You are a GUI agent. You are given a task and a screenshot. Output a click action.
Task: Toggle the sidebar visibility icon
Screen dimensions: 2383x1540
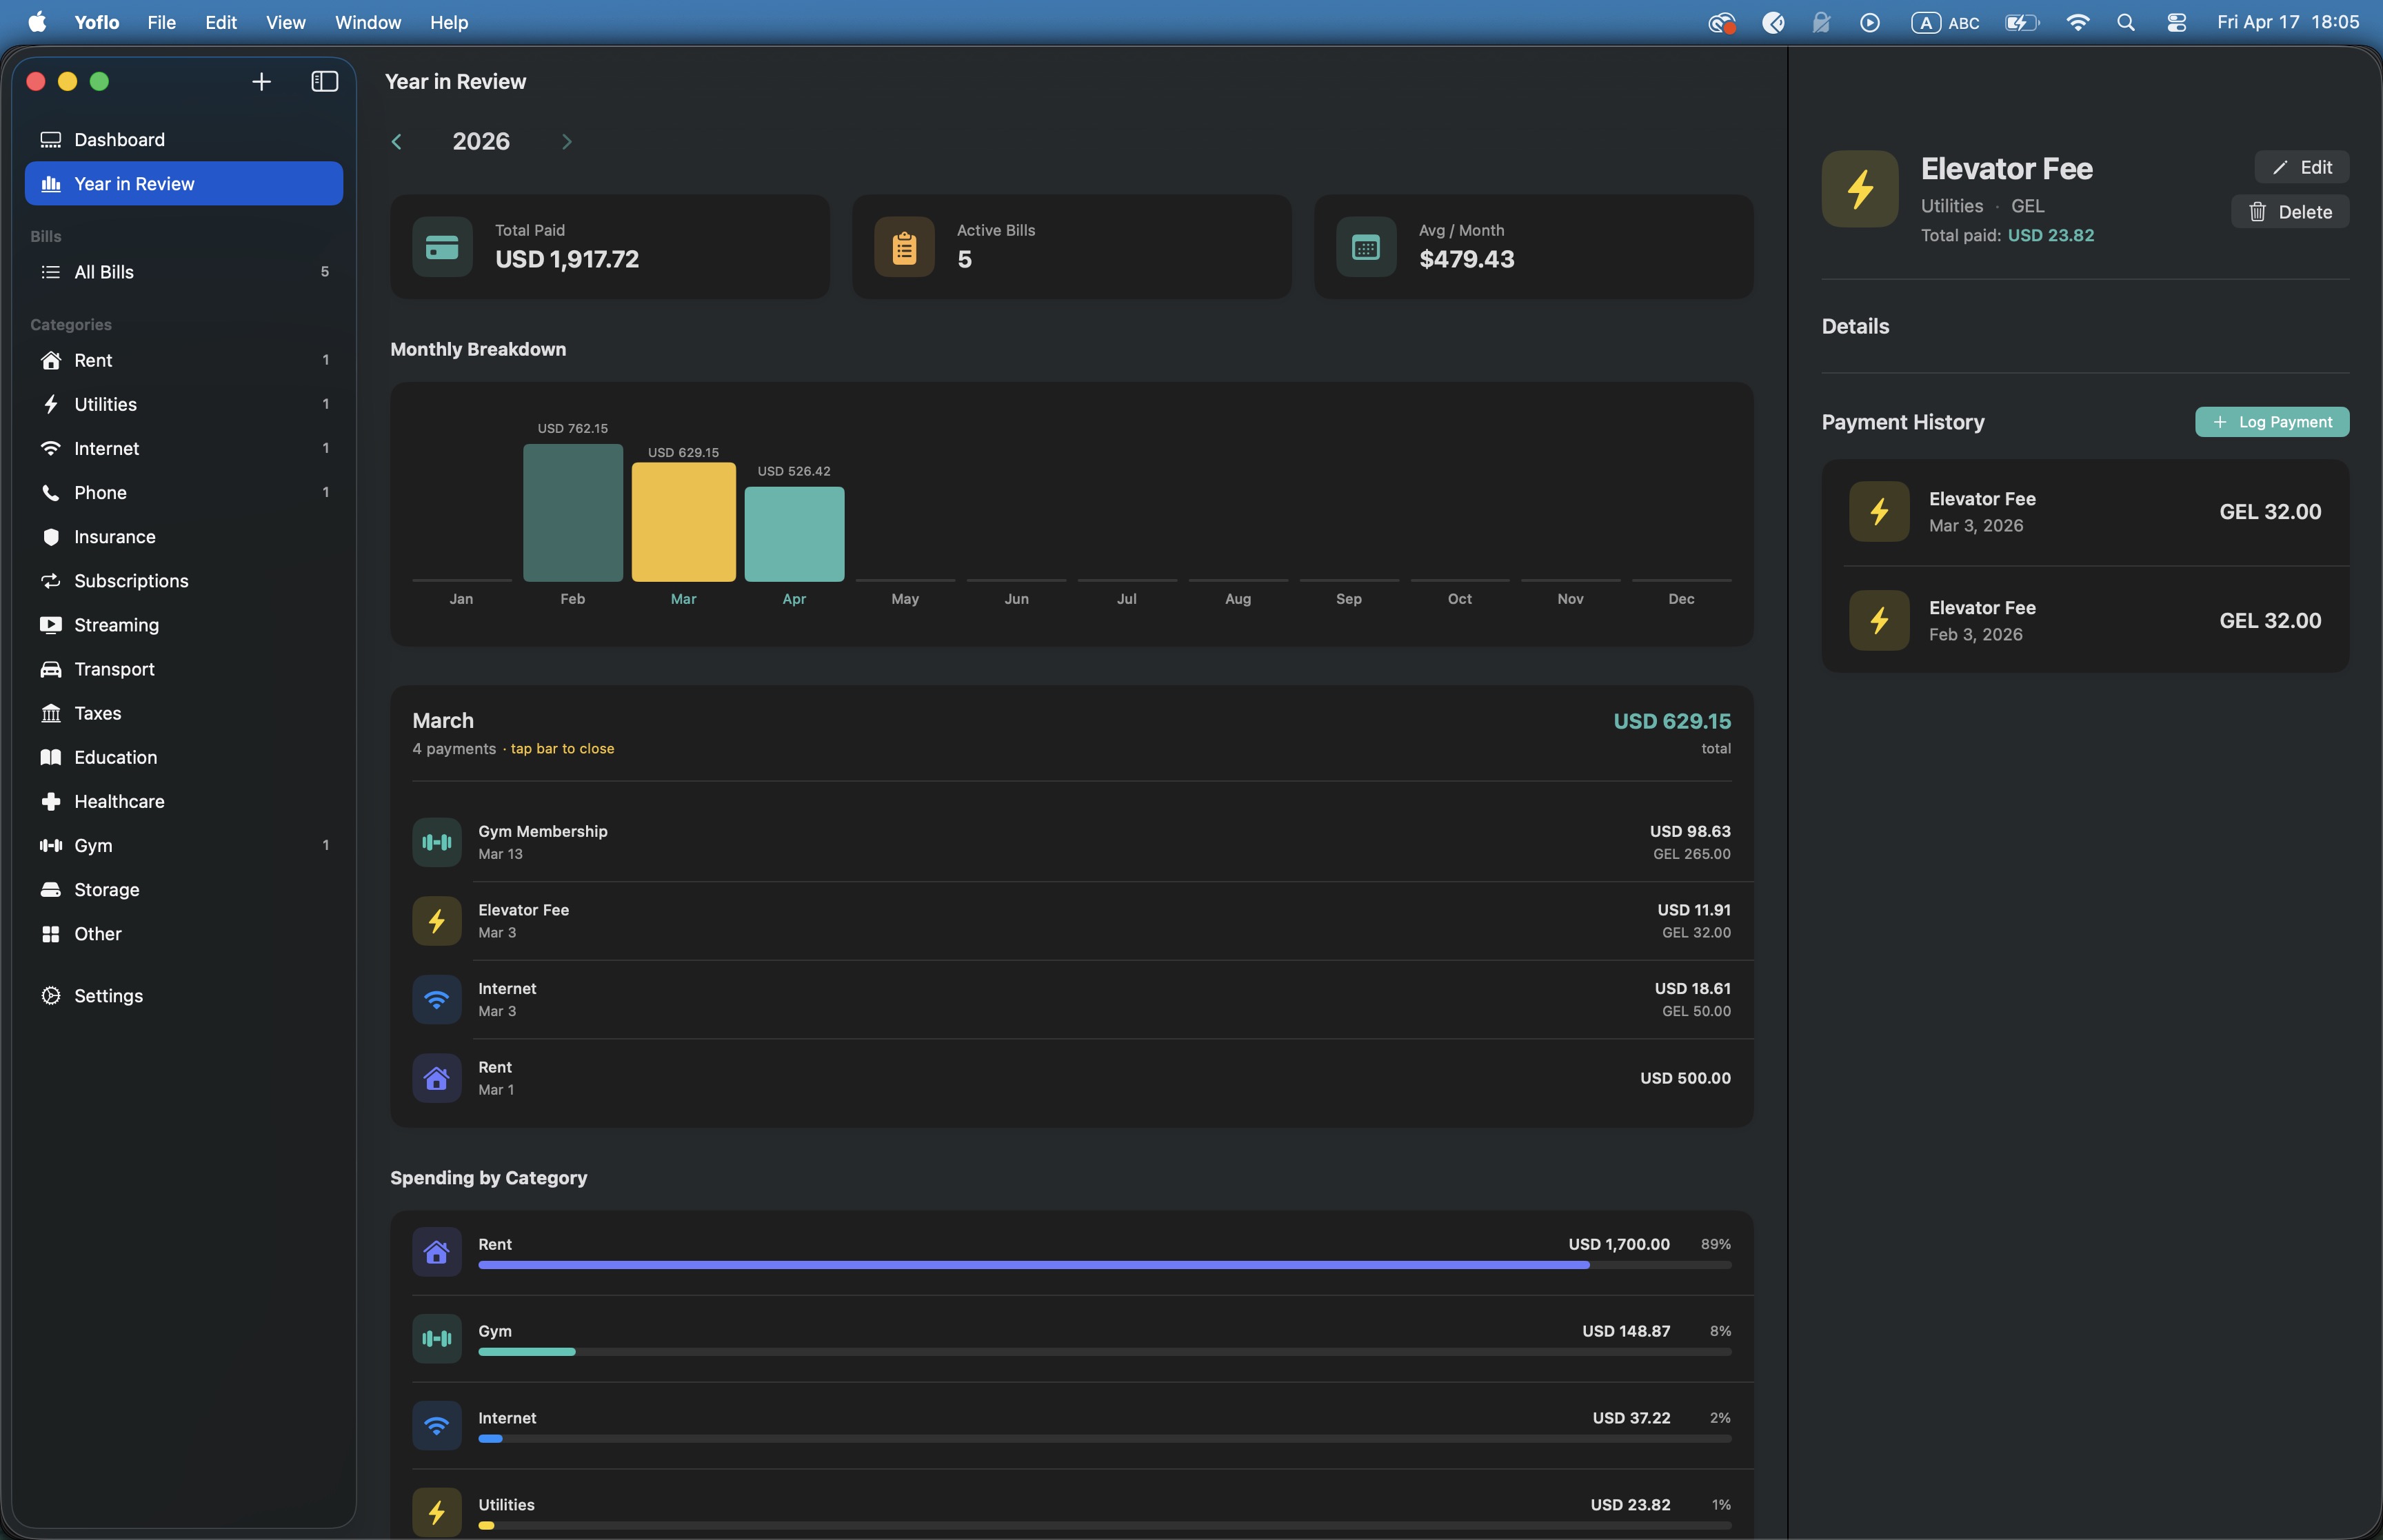tap(324, 82)
